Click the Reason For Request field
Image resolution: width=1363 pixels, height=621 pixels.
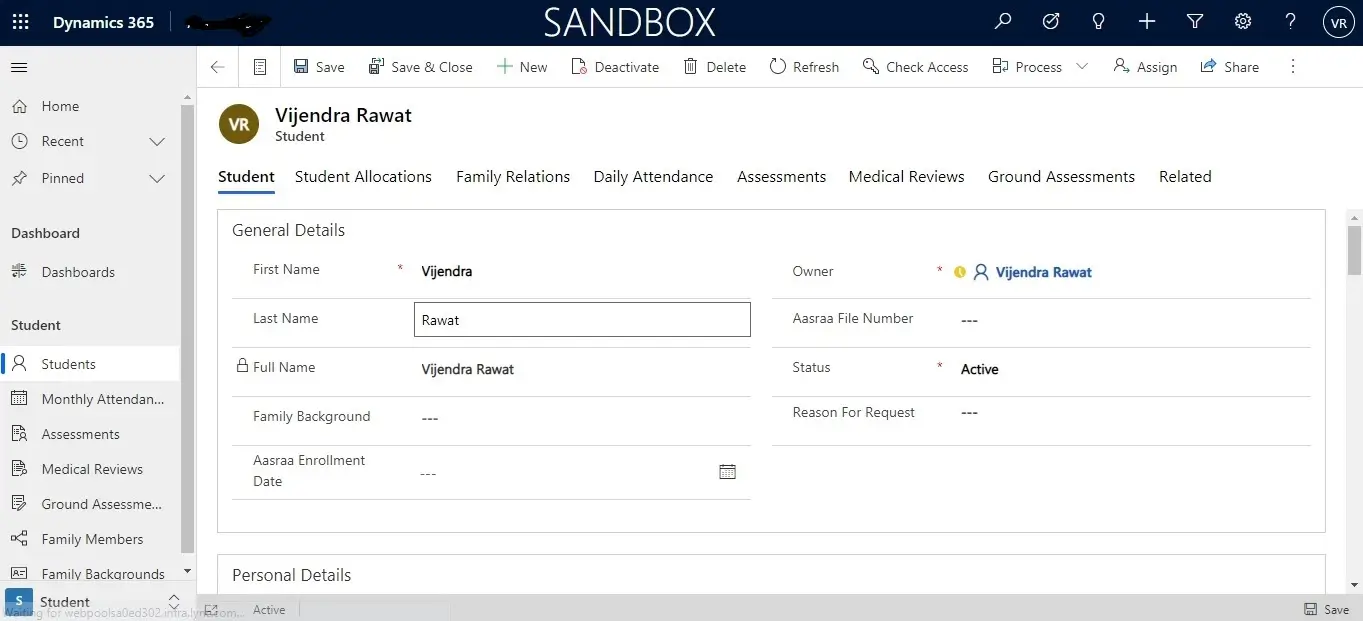[x=1130, y=413]
